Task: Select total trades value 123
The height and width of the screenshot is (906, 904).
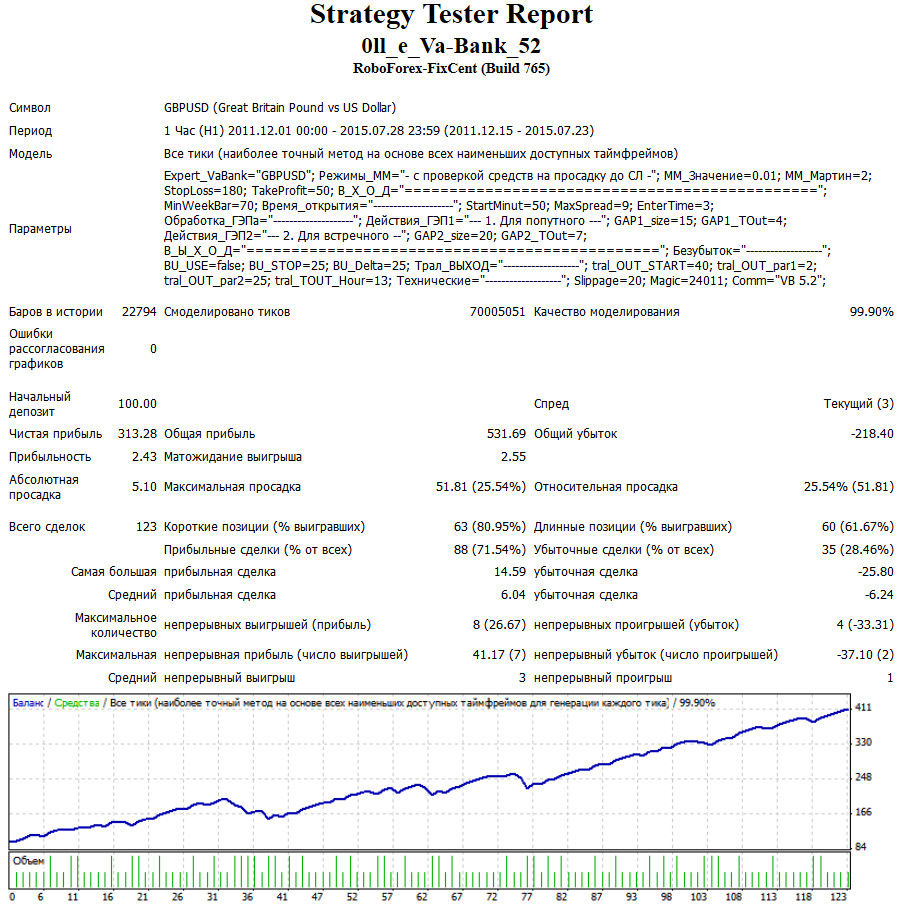Action: pyautogui.click(x=146, y=527)
